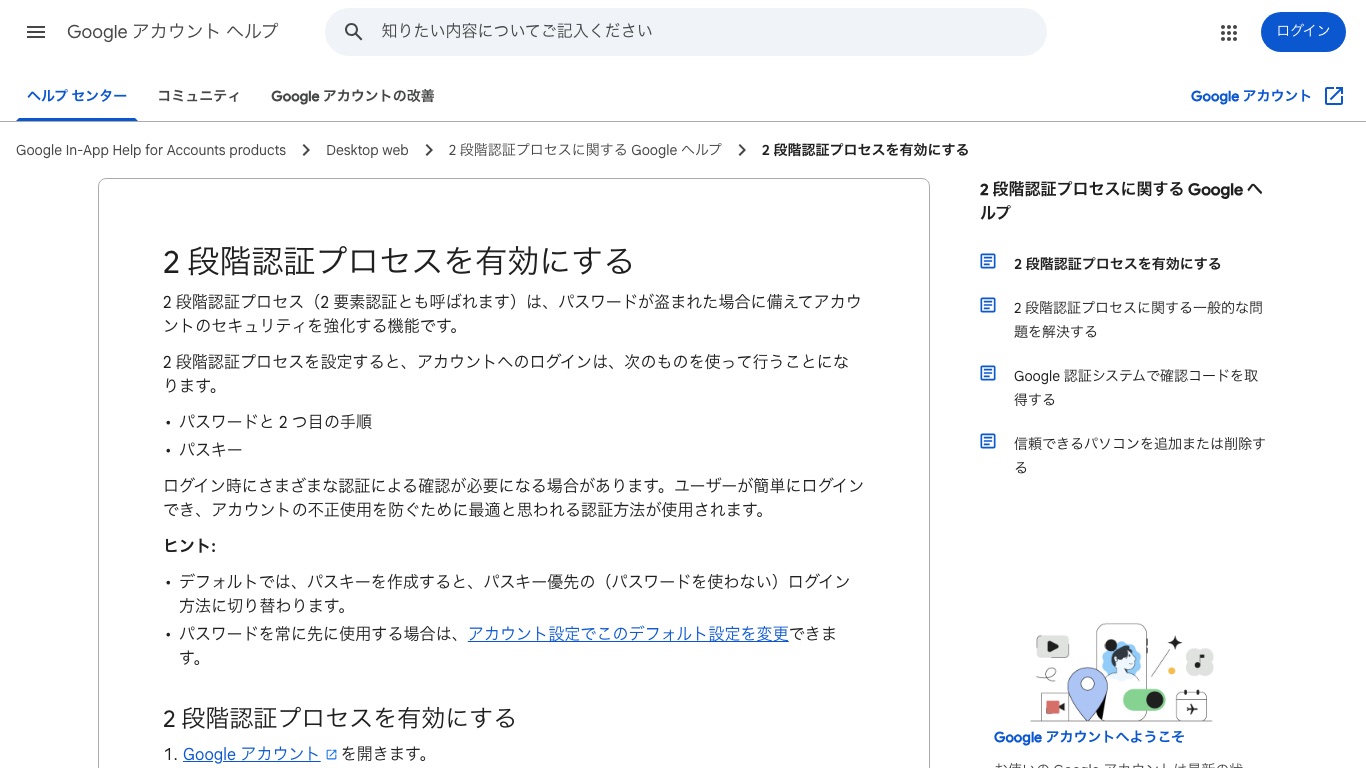This screenshot has height=768, width=1366.
Task: Click the breadcrumb chevron after Desktop web
Action: (429, 150)
